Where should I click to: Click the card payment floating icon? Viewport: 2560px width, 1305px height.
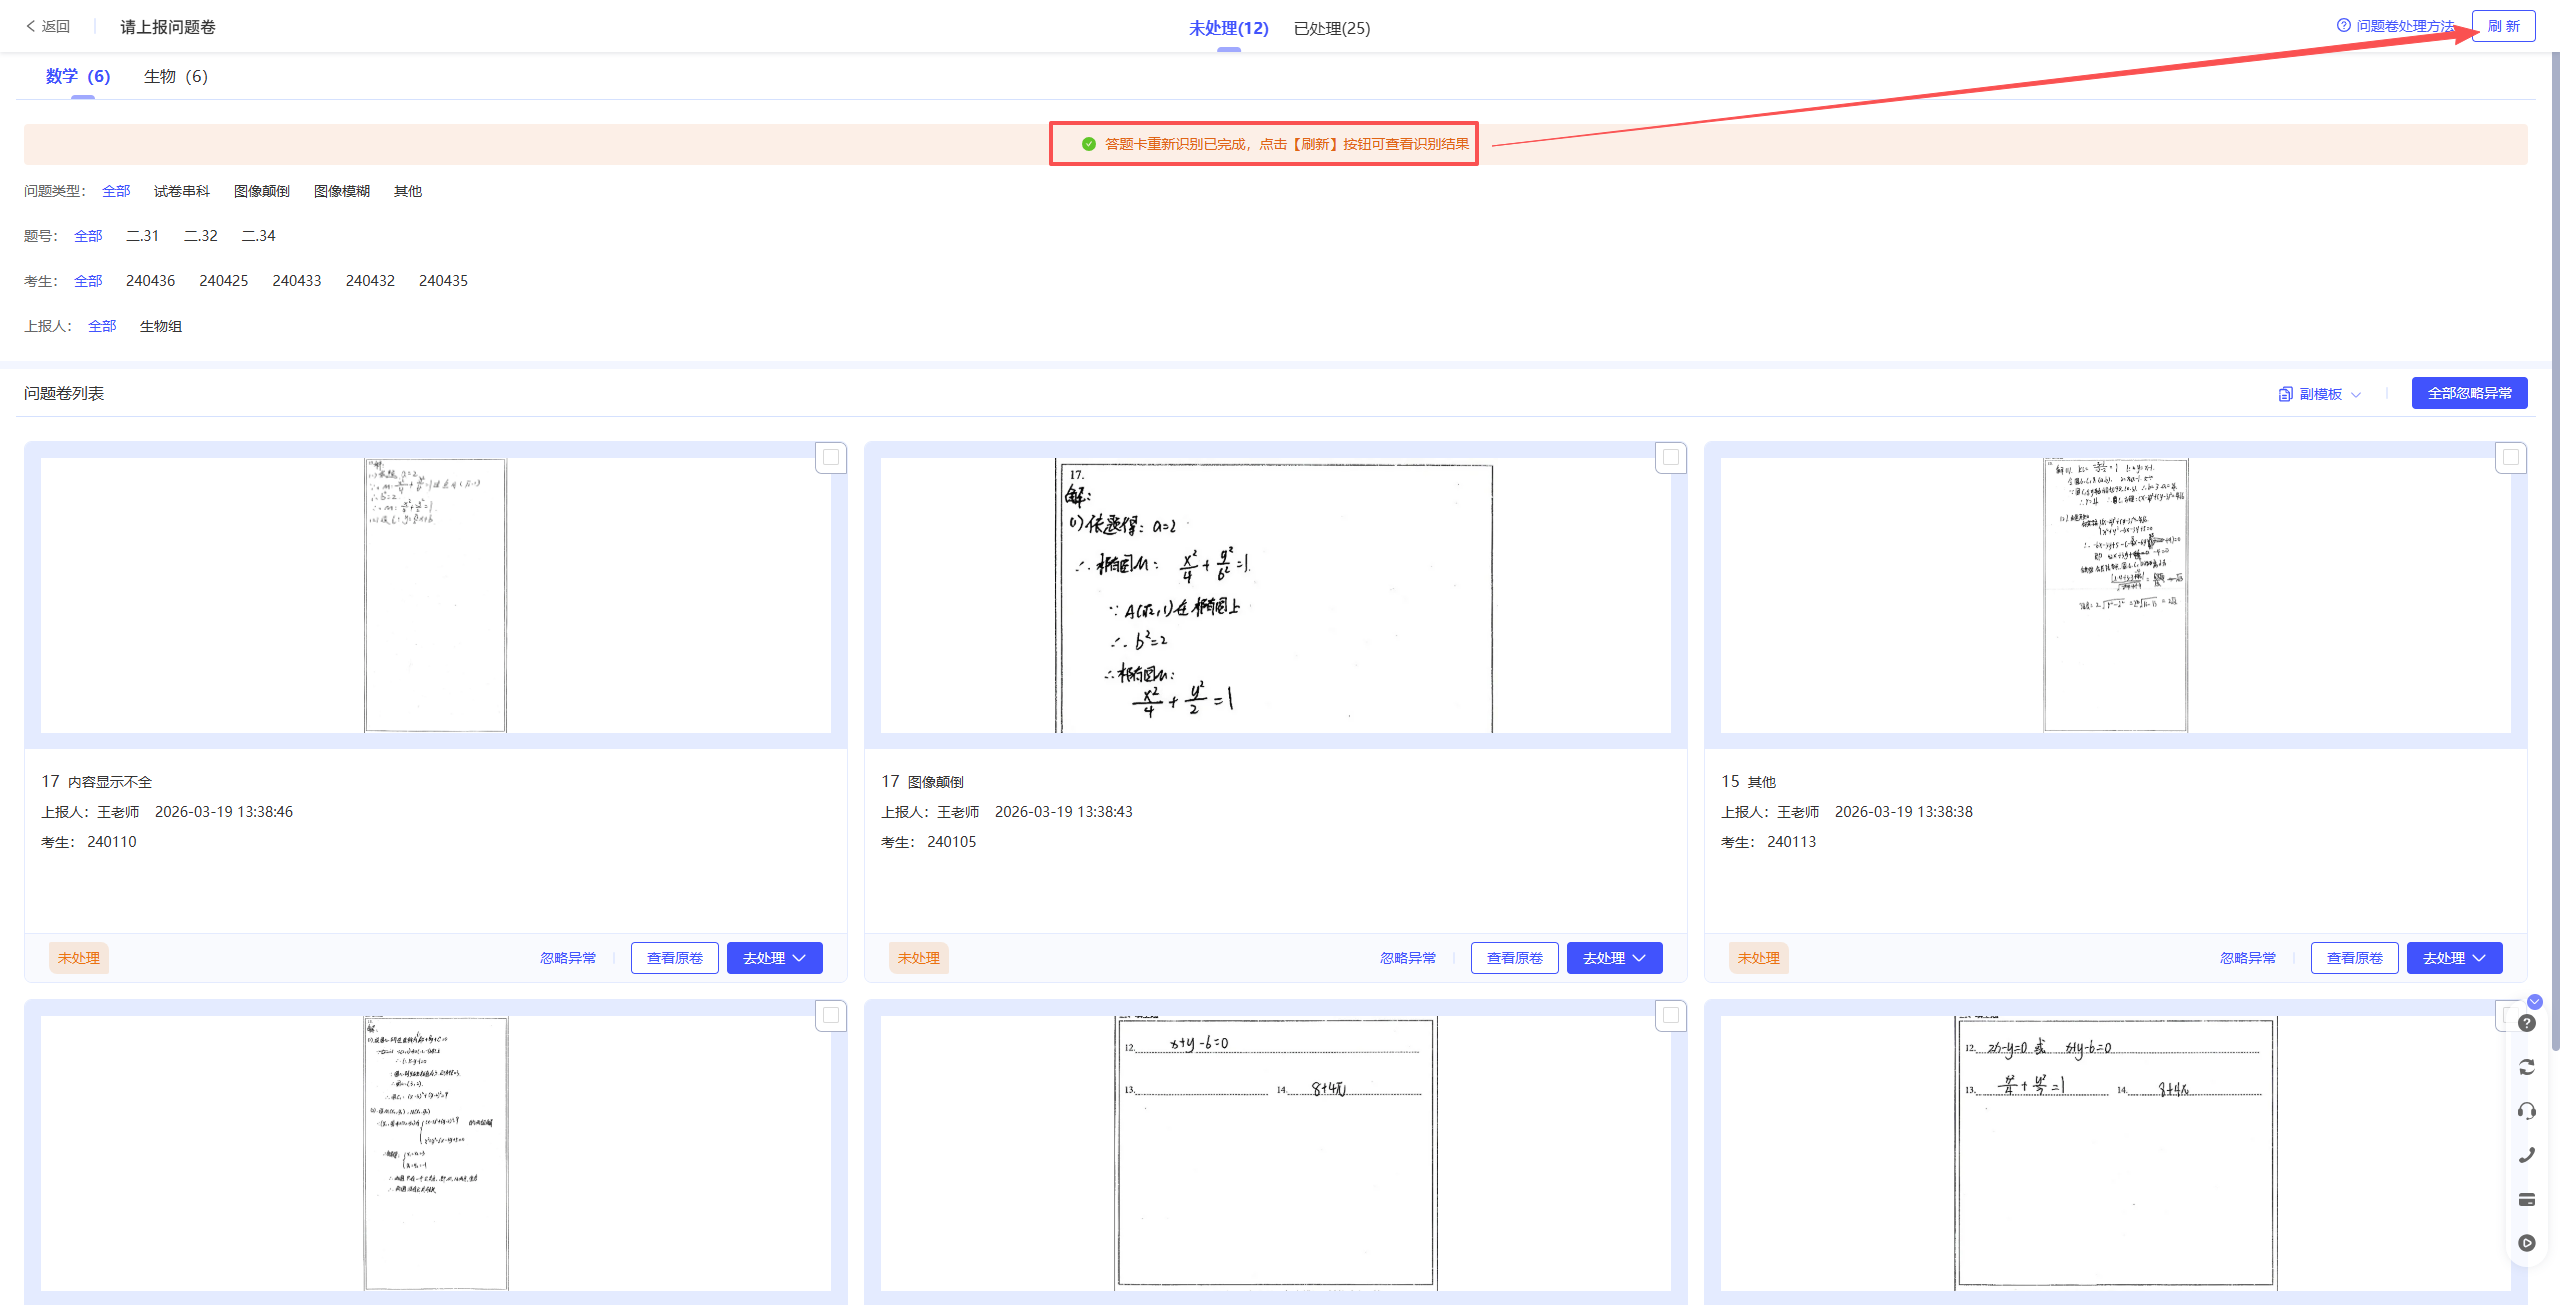point(2526,1199)
